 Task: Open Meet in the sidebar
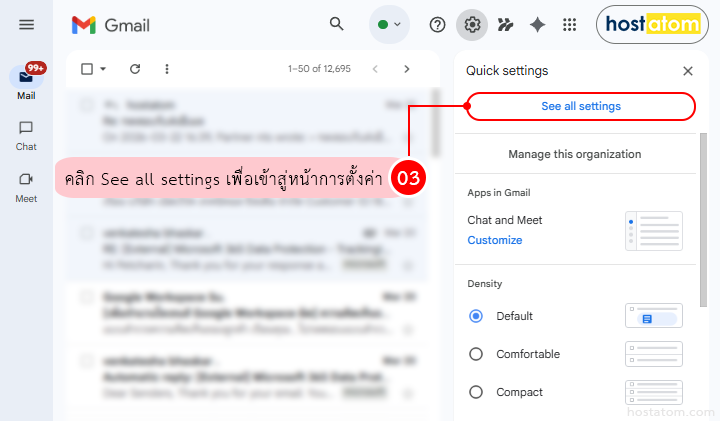click(x=26, y=188)
